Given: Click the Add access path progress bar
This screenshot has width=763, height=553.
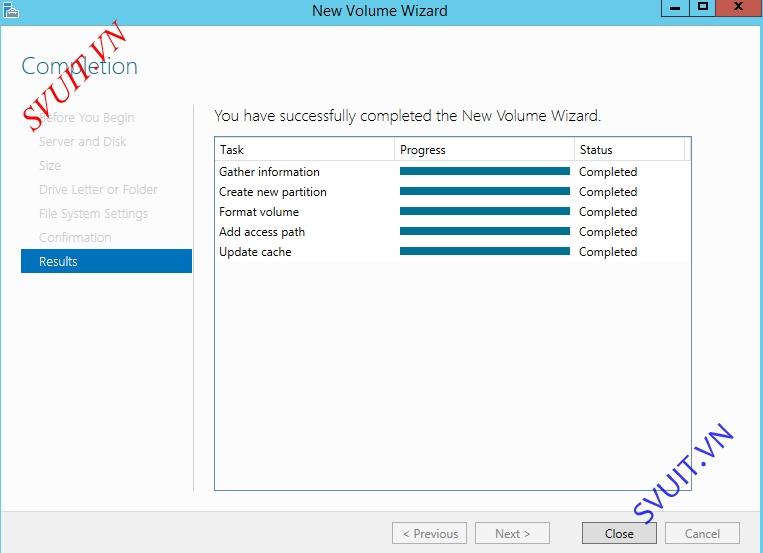Looking at the screenshot, I should coord(485,231).
